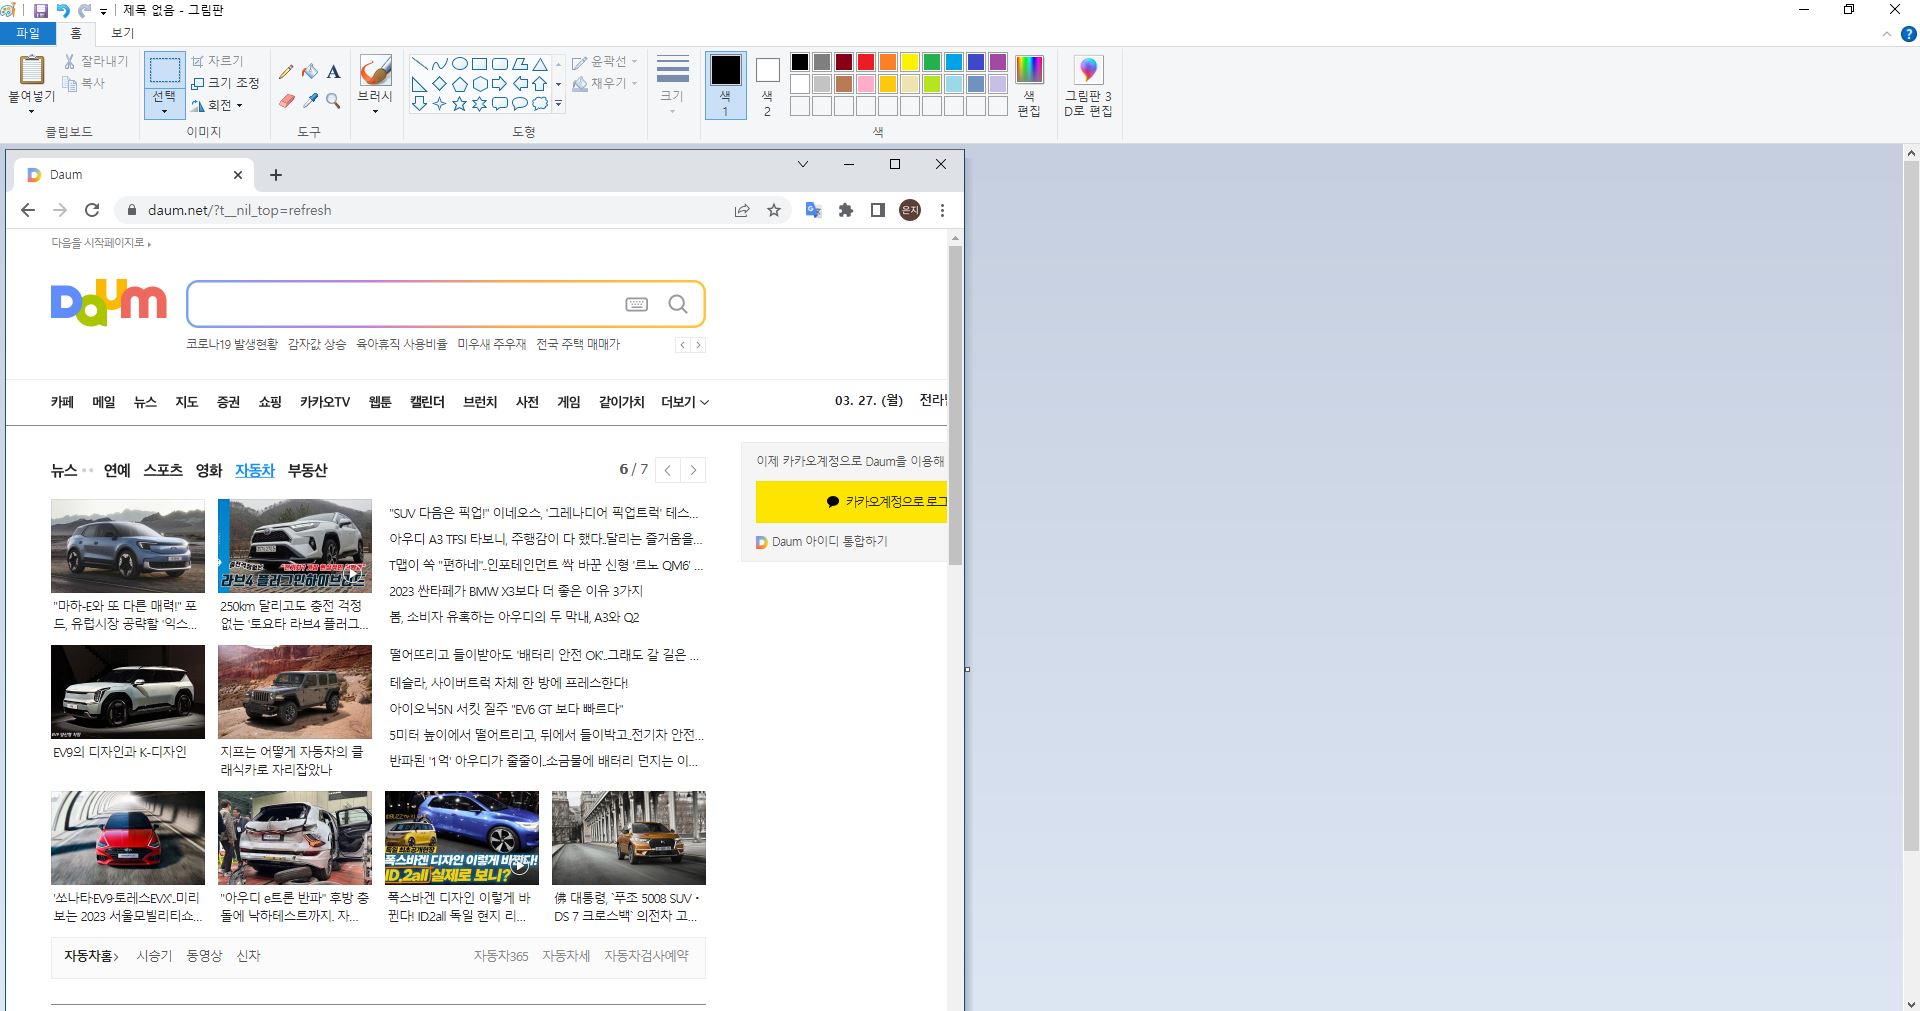Click the 붙여넣기 (Paste) clipboard icon
Viewport: 1920px width, 1011px height.
click(32, 70)
